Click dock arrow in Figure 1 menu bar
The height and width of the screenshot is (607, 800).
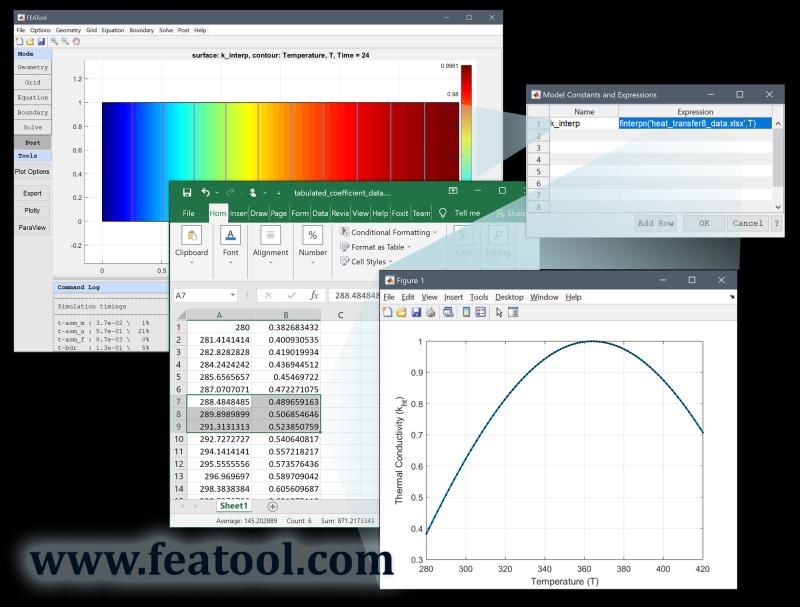click(732, 297)
